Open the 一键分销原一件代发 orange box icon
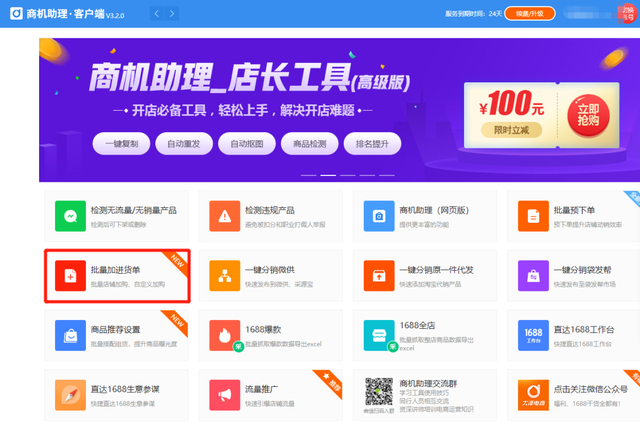This screenshot has height=426, width=640. [379, 275]
